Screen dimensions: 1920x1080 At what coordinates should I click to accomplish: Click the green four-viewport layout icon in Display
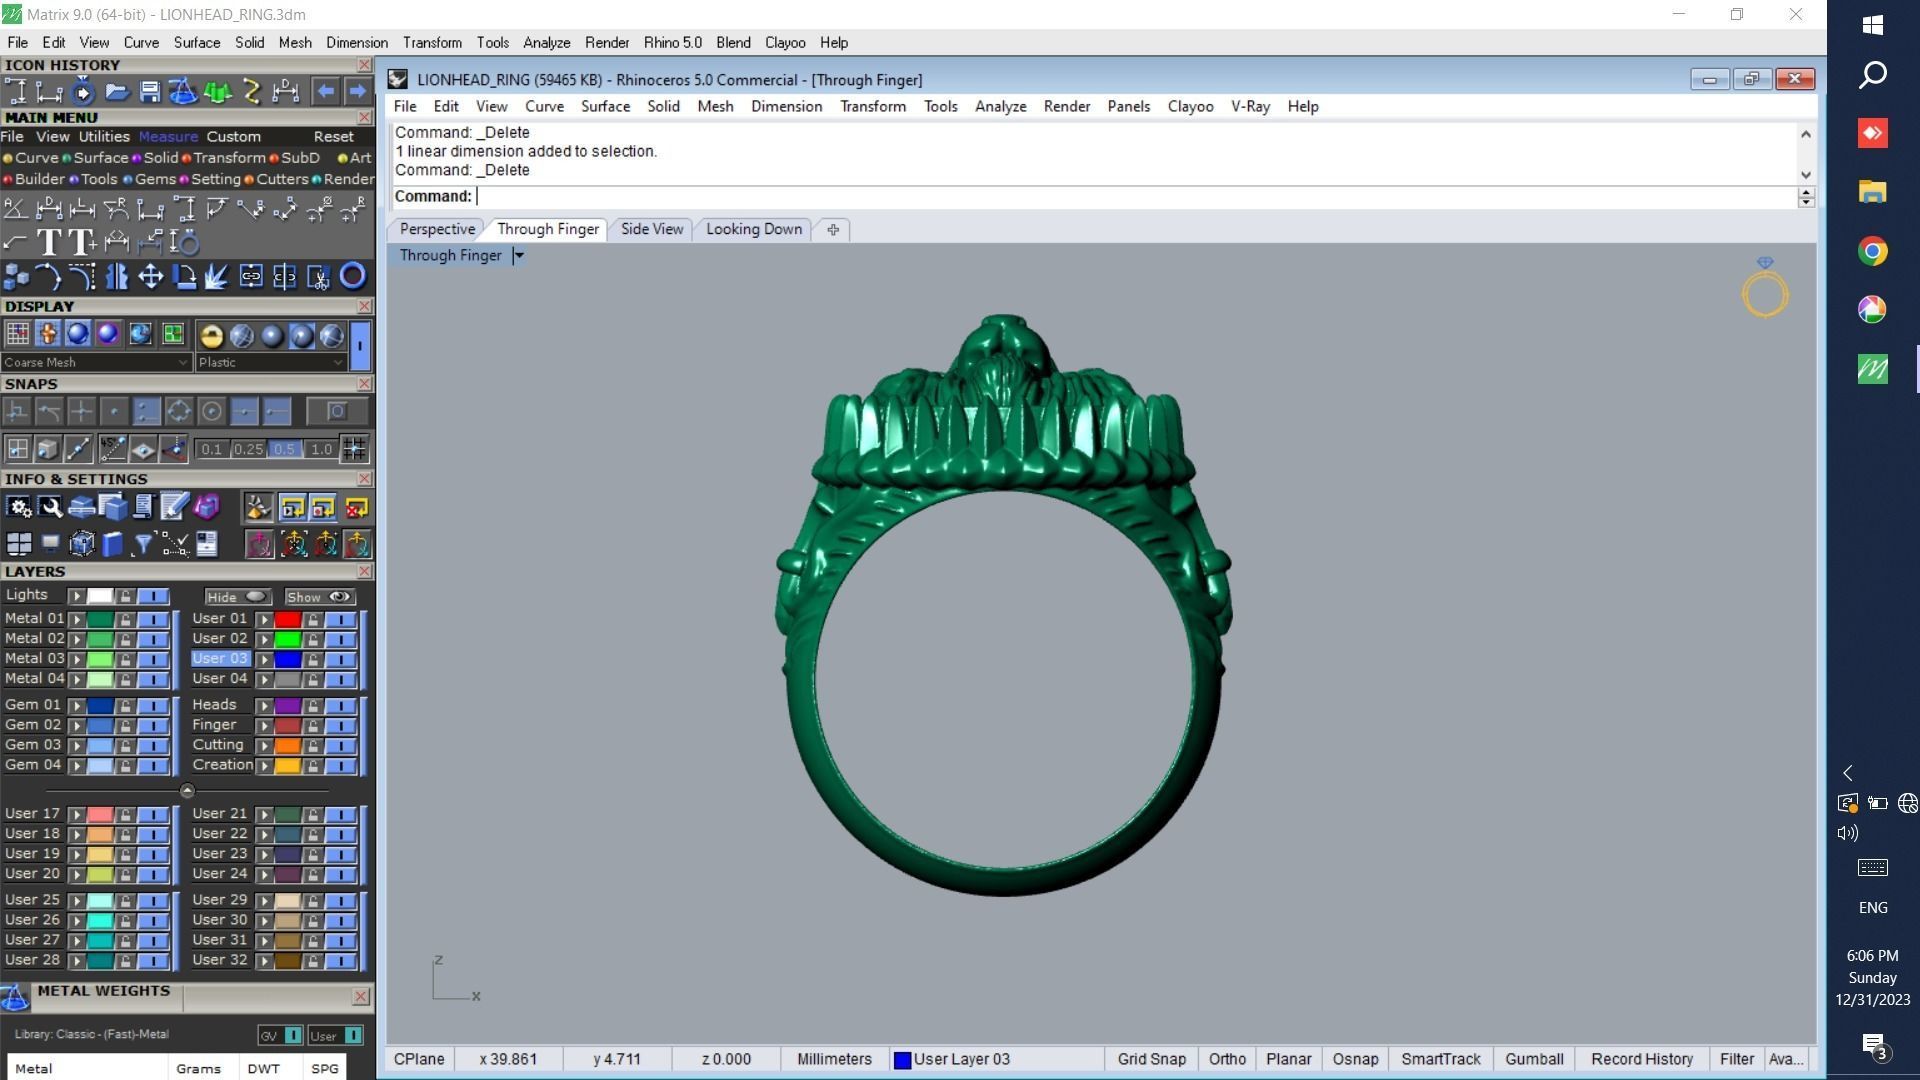pyautogui.click(x=172, y=334)
